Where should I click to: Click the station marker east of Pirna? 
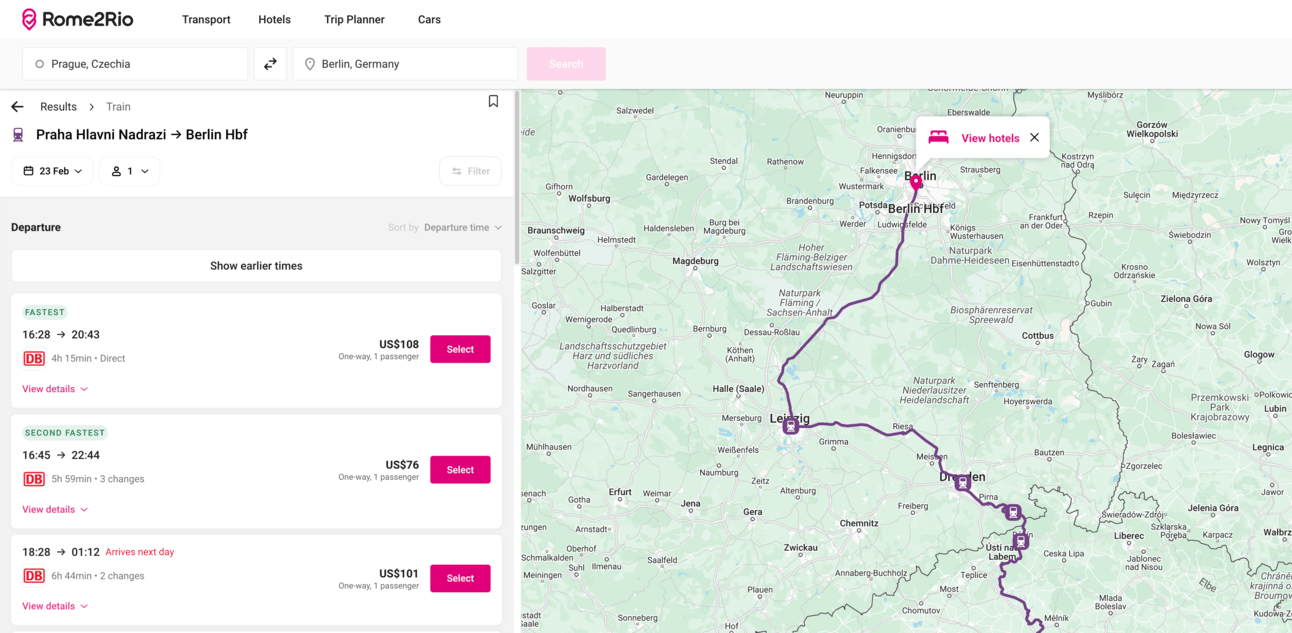(x=1013, y=512)
